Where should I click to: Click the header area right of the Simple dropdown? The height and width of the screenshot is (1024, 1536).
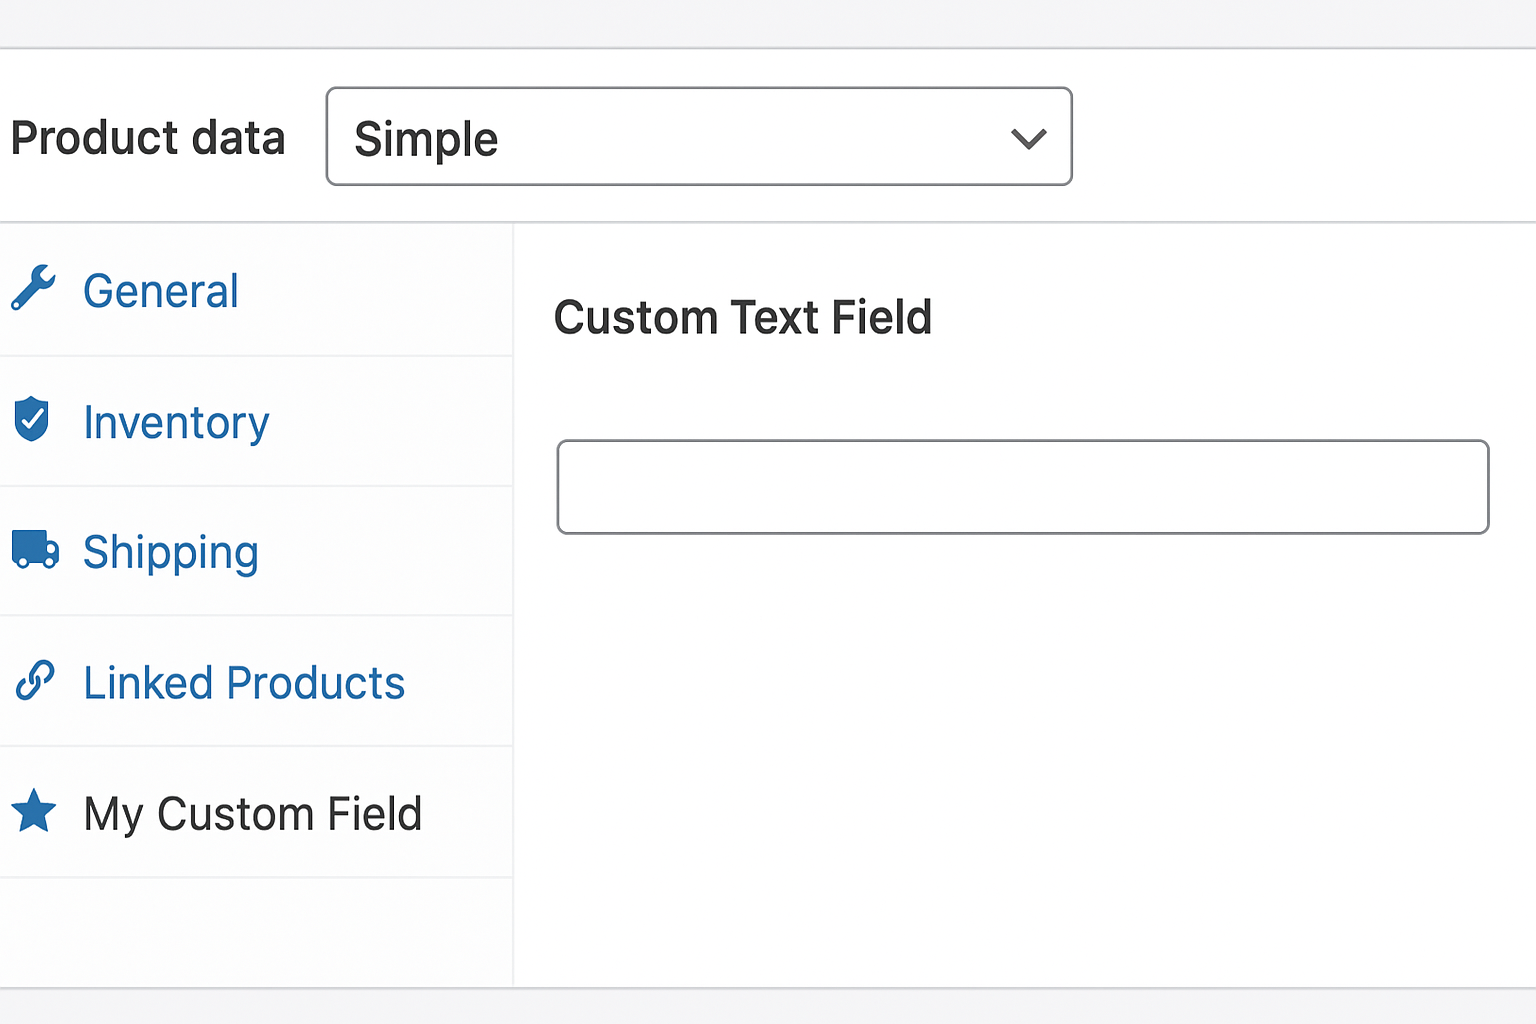coord(1300,137)
